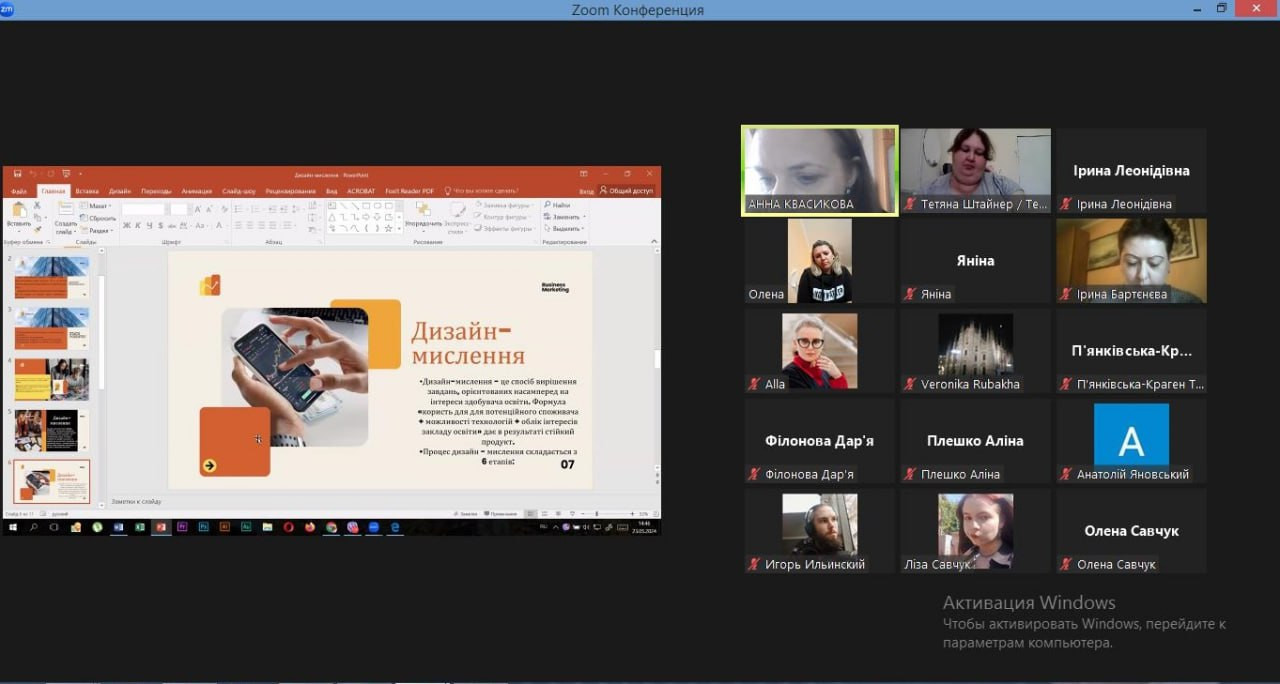Toggle bold Ж formatting

tap(126, 225)
